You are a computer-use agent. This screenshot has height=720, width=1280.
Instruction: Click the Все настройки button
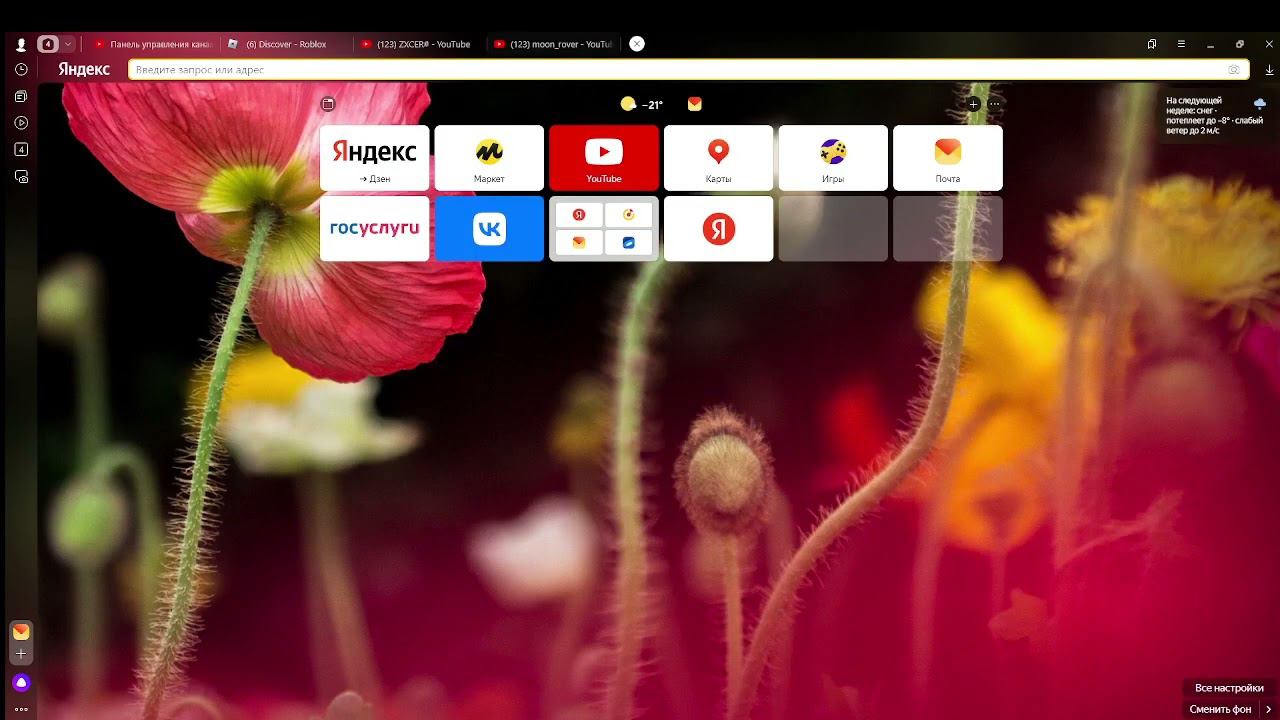(1229, 688)
